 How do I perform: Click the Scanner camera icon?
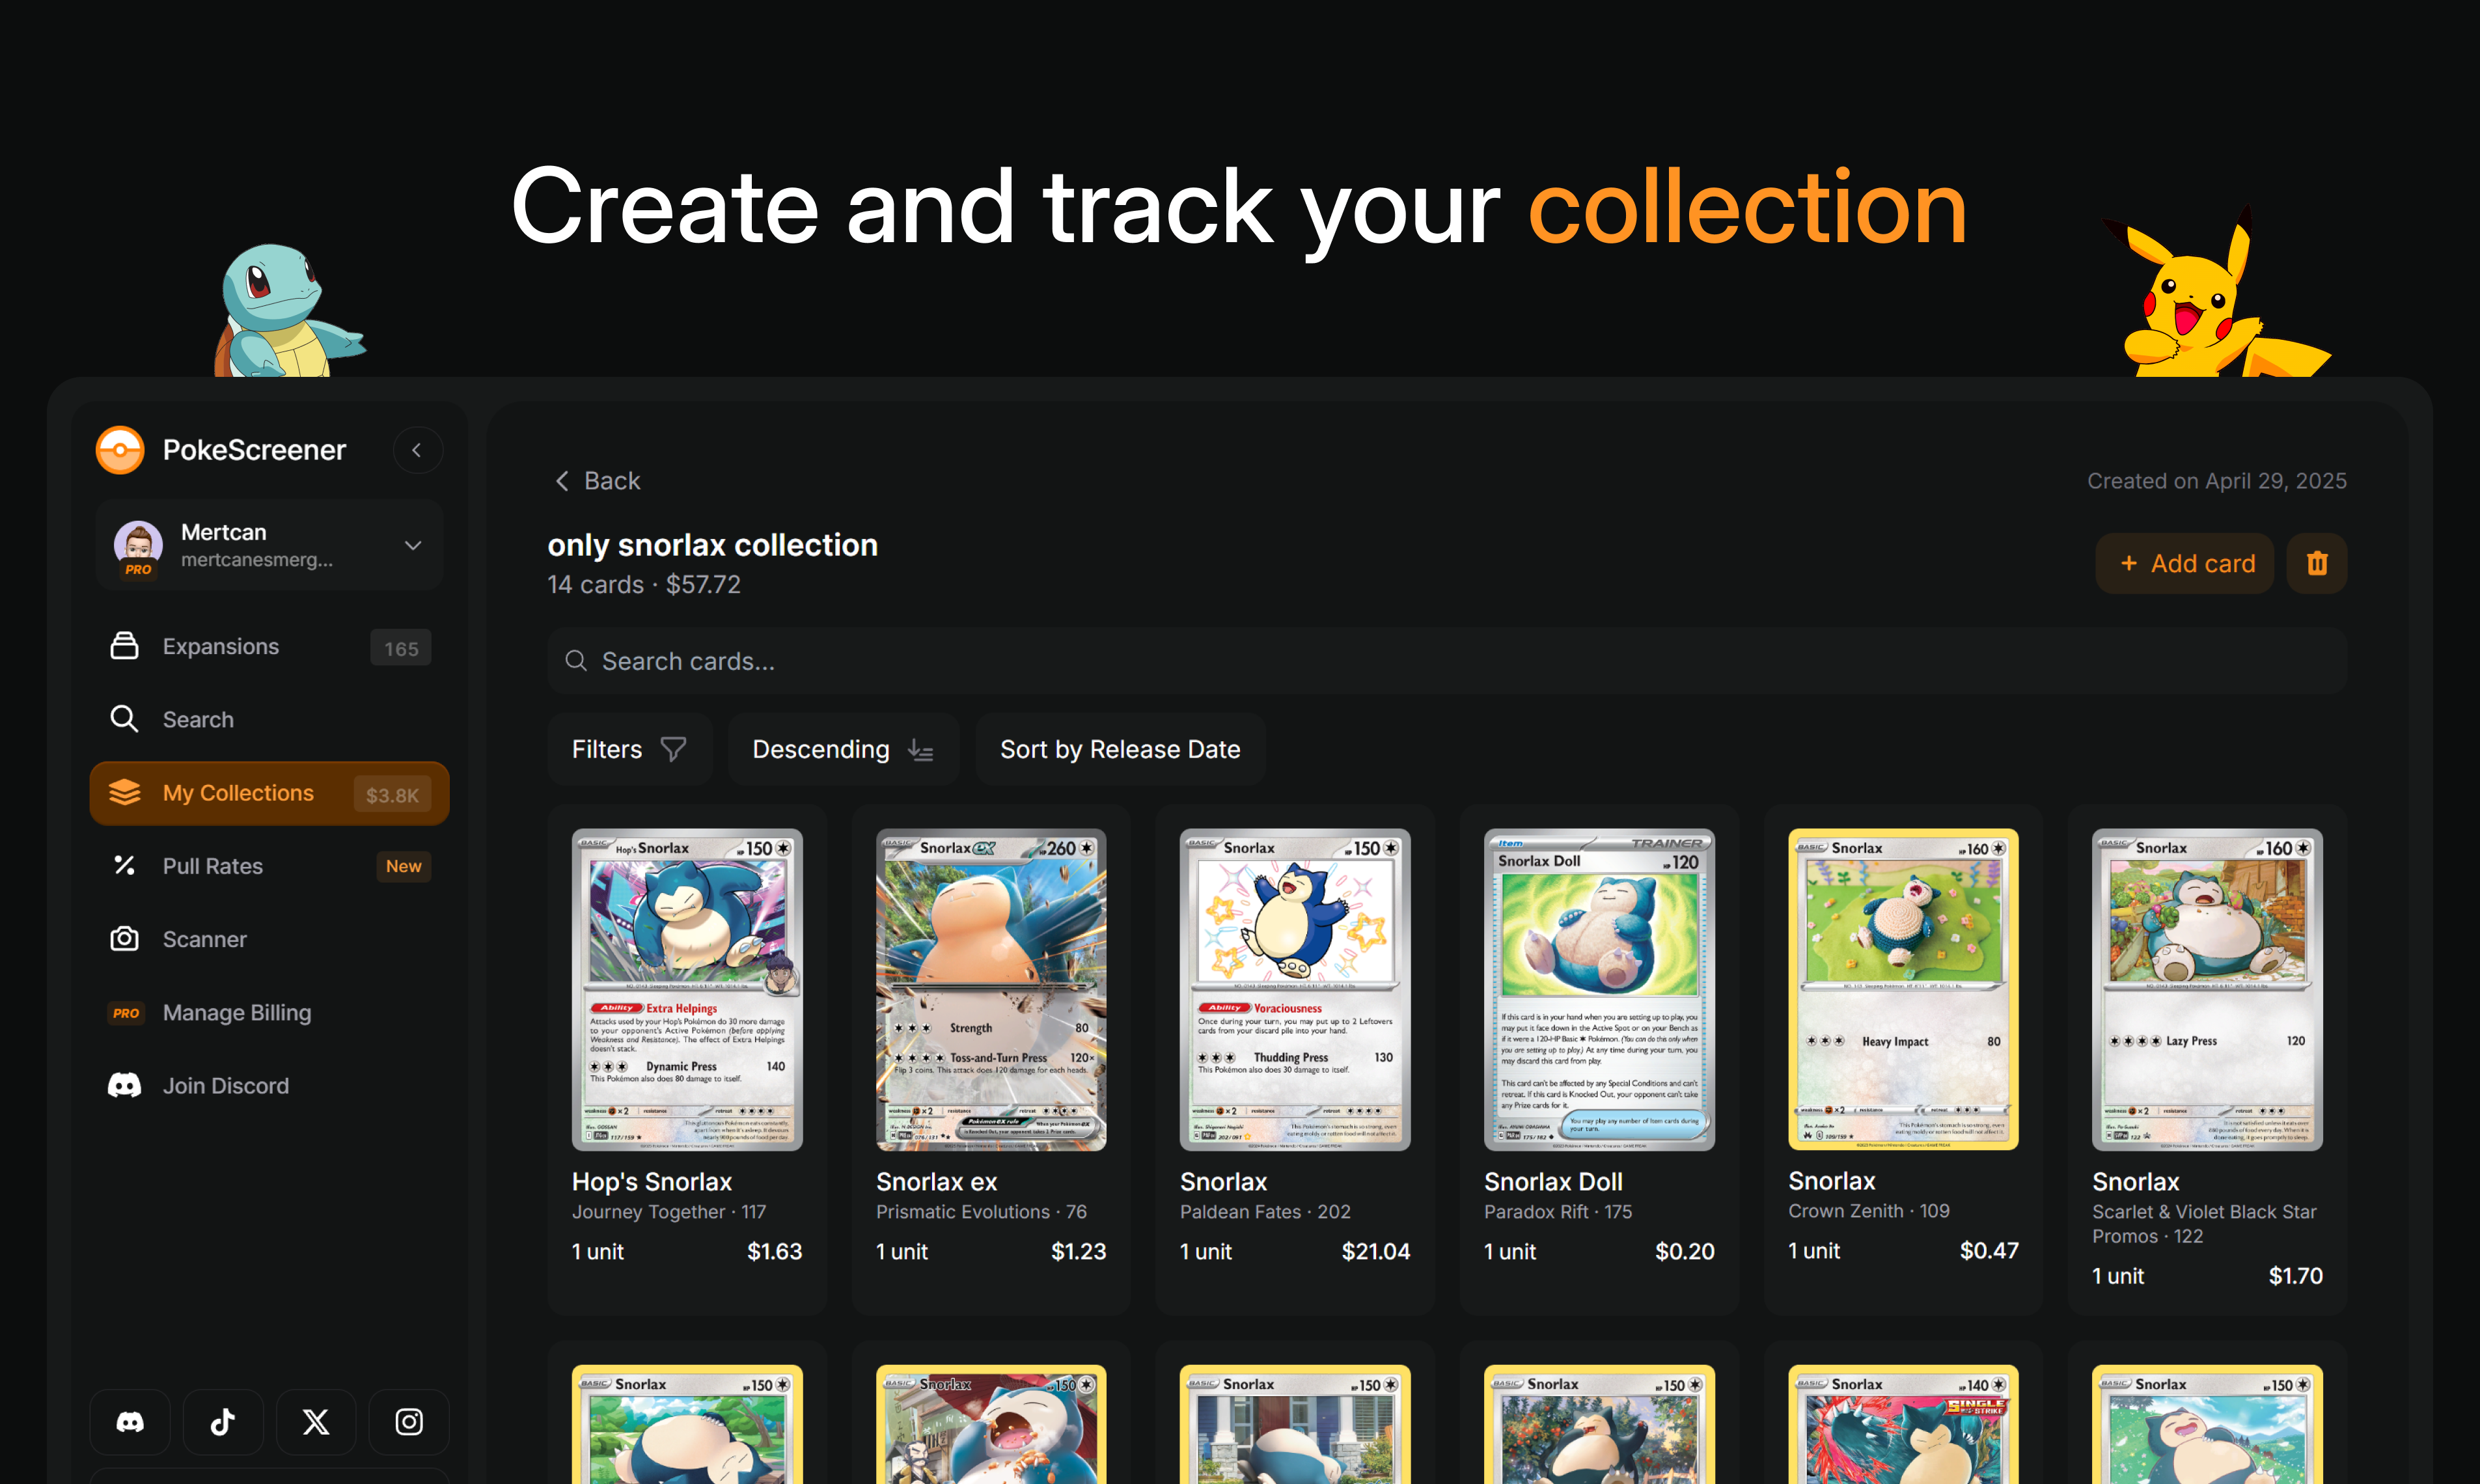tap(124, 938)
